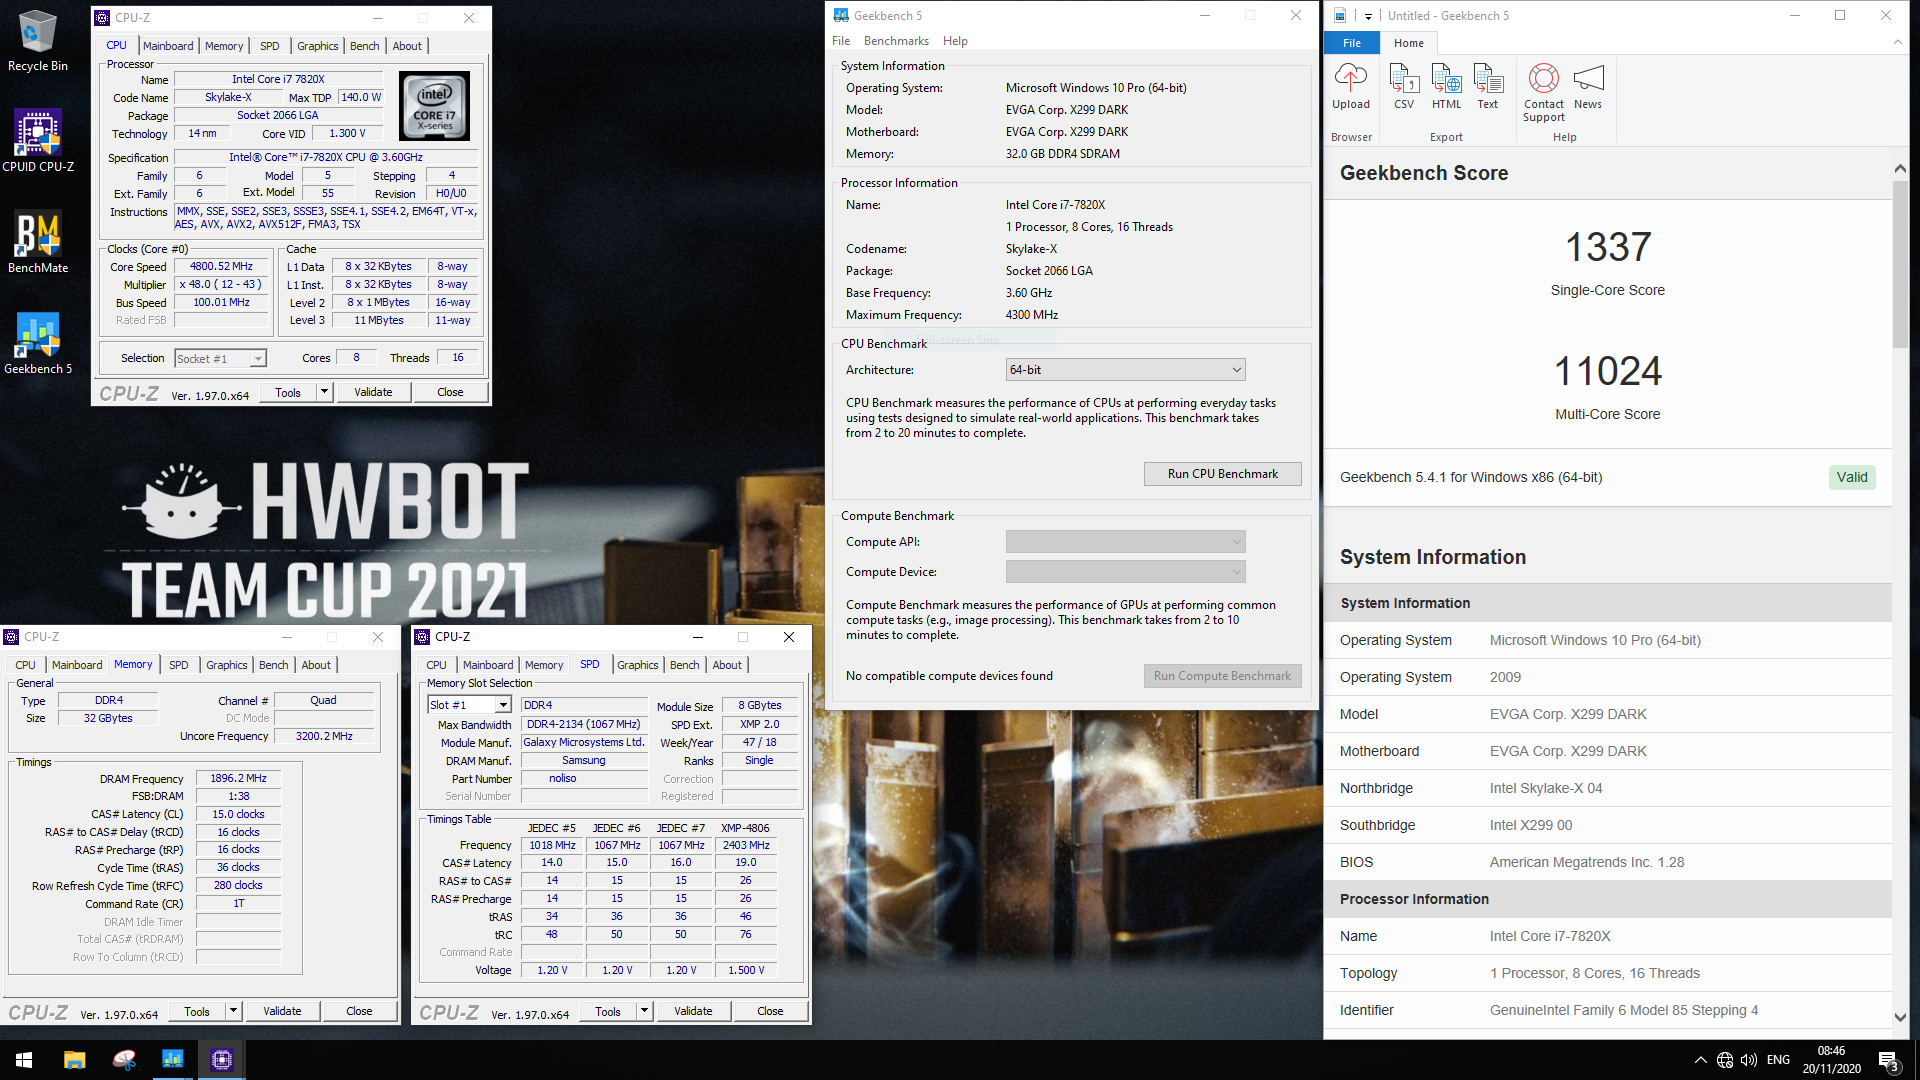This screenshot has height=1080, width=1920.
Task: Click Run CPU Benchmark button
Action: [1222, 474]
